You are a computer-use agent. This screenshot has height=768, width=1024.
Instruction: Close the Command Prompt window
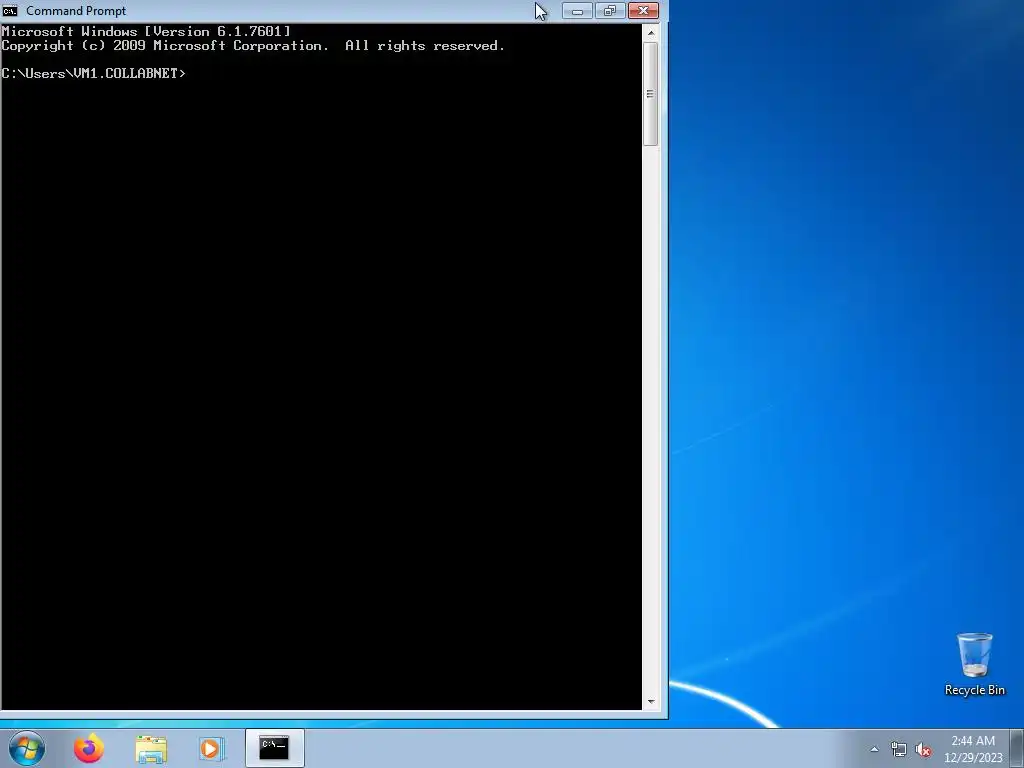point(643,10)
